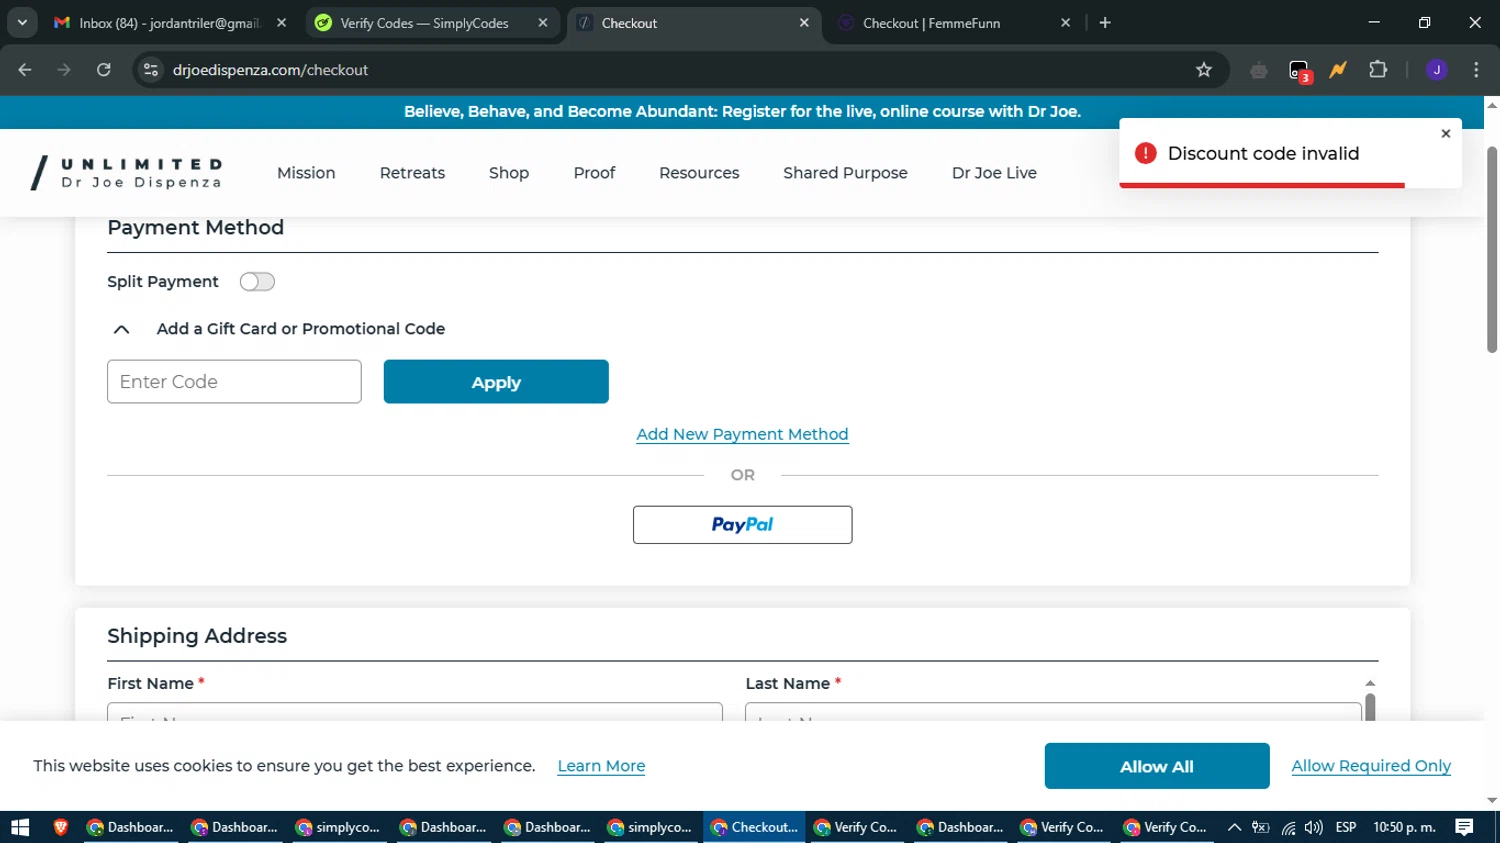Open the extension icon with red badge

1299,70
